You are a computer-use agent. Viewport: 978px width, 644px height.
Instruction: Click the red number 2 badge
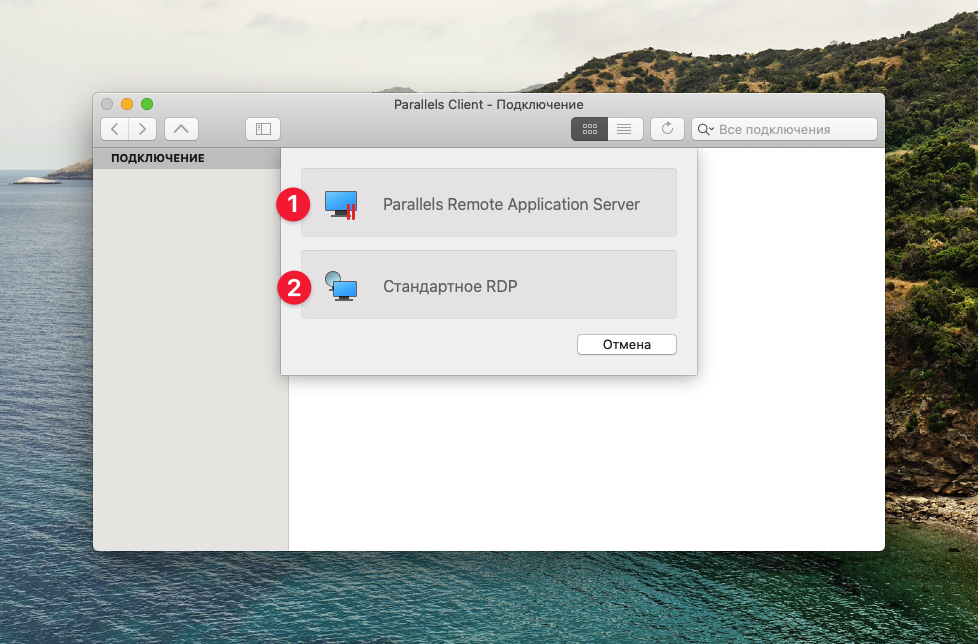(292, 288)
